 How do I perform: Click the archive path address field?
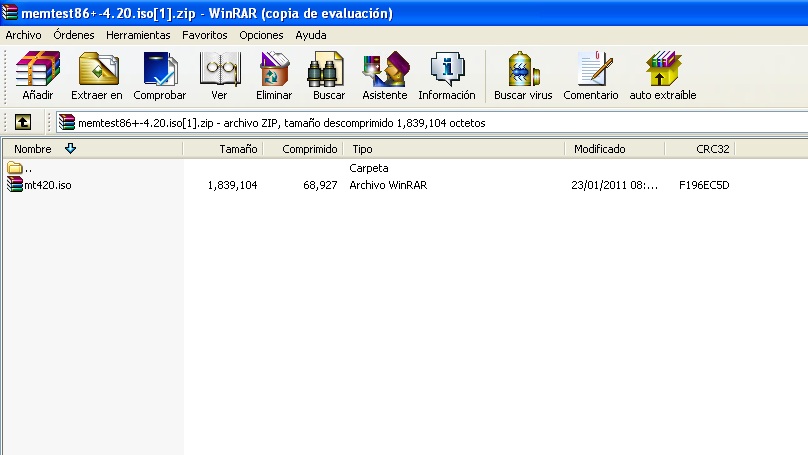[x=432, y=123]
